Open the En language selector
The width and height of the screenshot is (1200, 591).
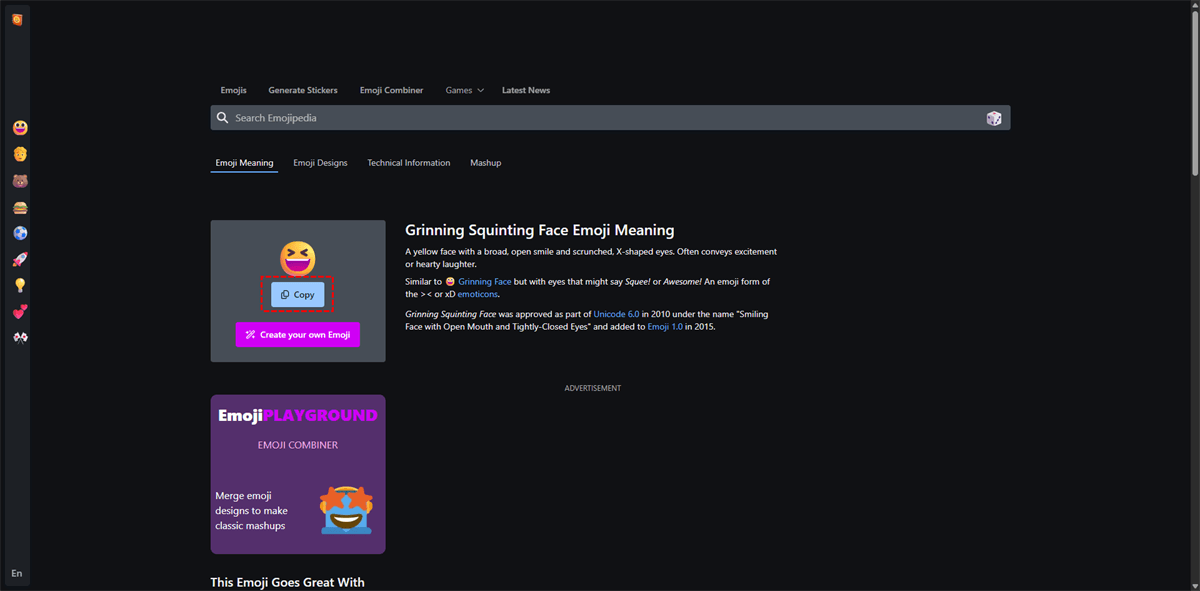[17, 573]
